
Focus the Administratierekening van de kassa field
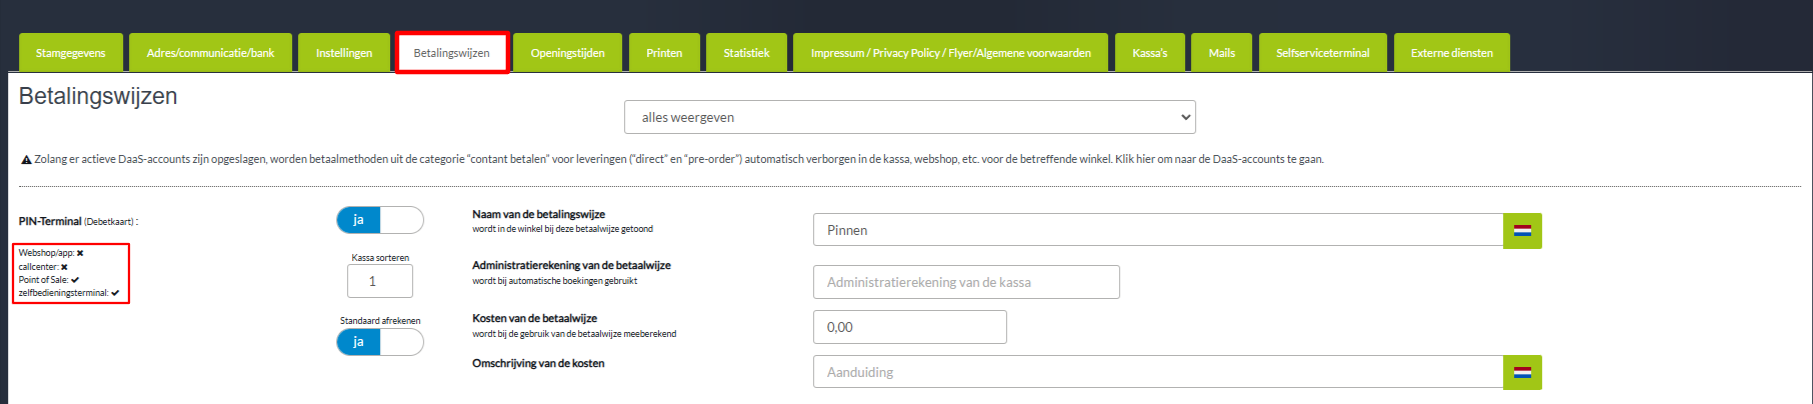[965, 282]
